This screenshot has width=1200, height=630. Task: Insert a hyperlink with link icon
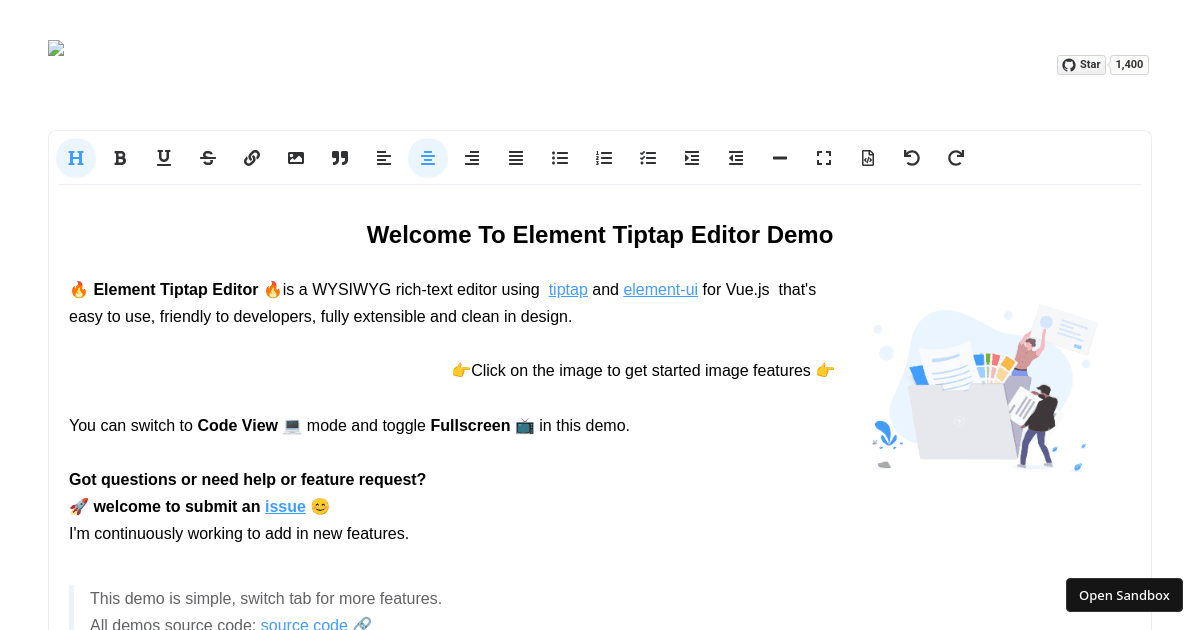point(252,158)
